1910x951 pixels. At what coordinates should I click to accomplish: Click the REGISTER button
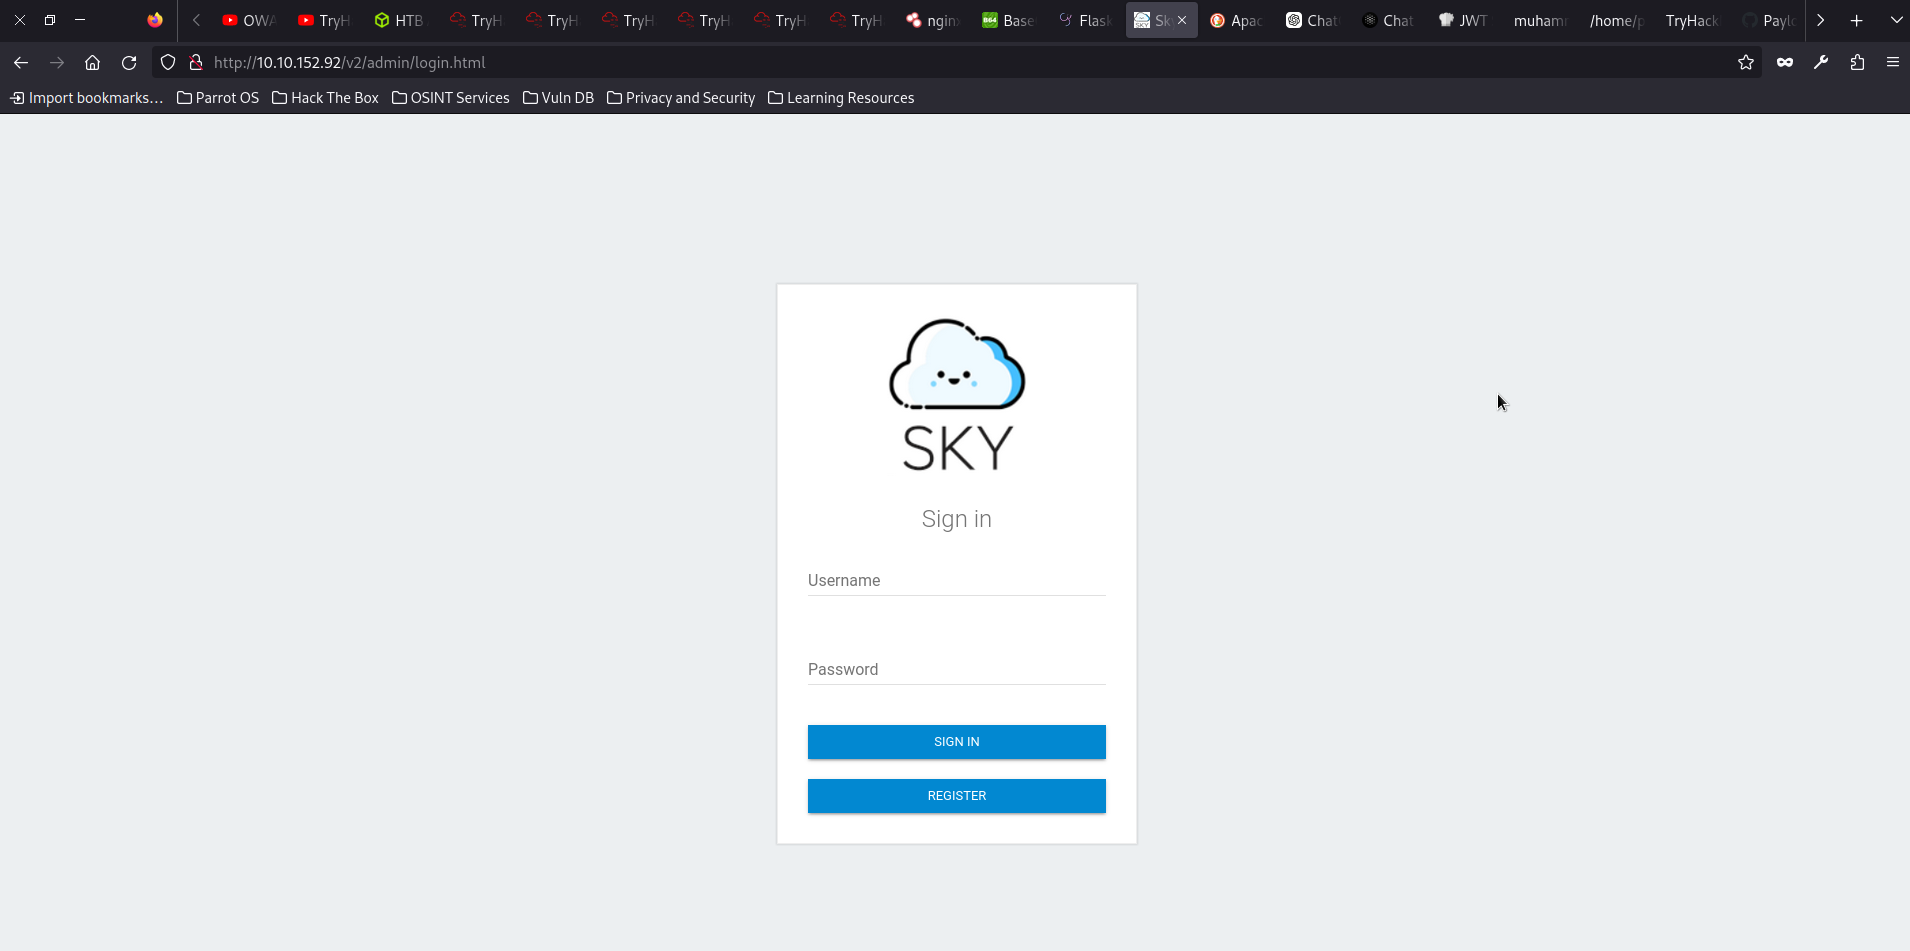pyautogui.click(x=957, y=796)
